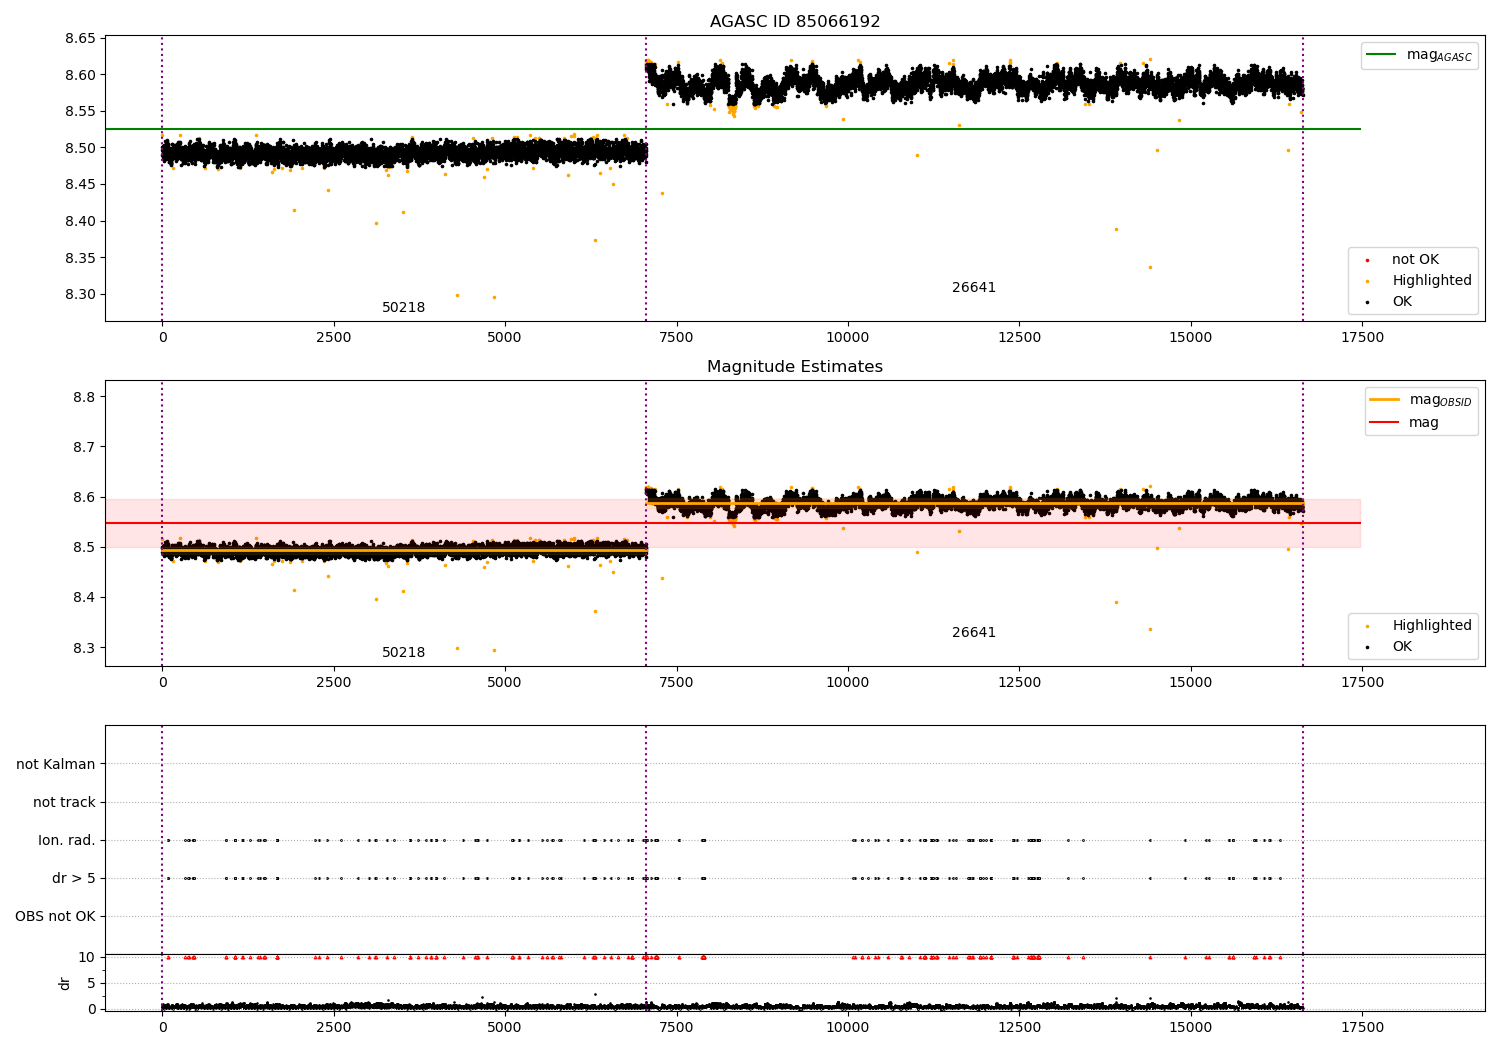
Task: Click the 8.7 y-tick in middle plot
Action: coord(85,447)
